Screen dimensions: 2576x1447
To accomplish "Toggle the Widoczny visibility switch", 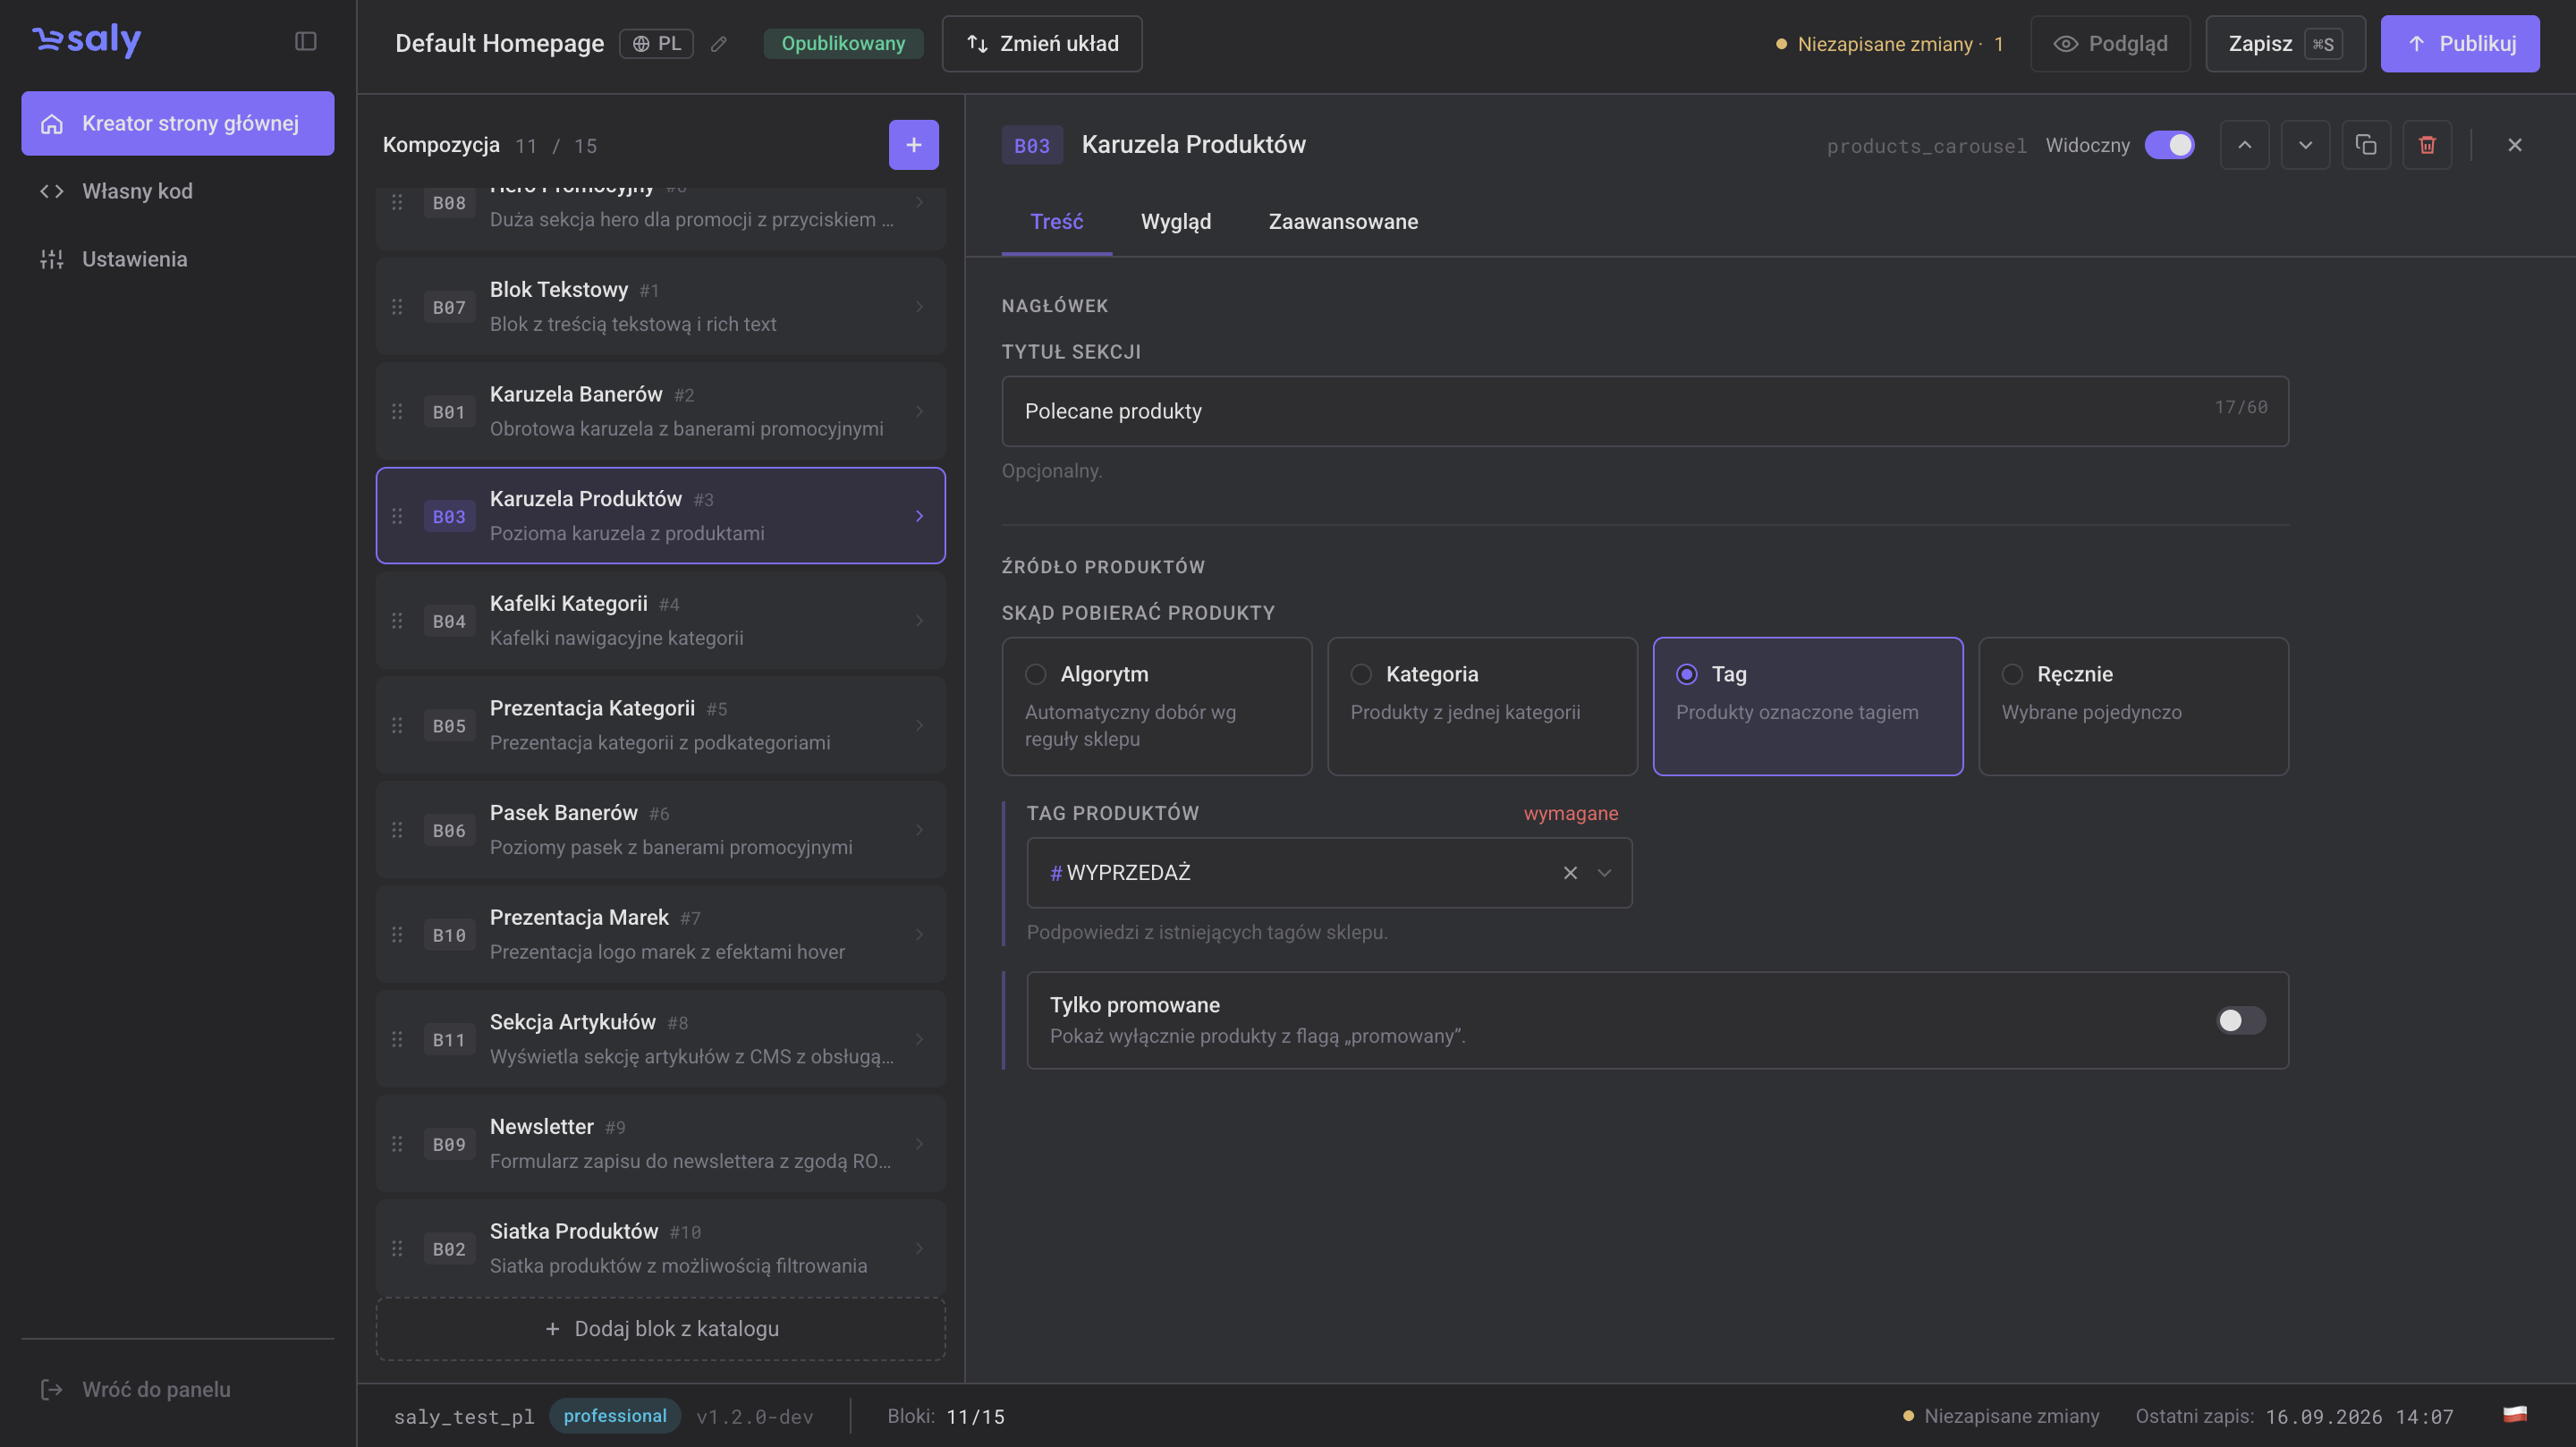I will click(x=2170, y=145).
